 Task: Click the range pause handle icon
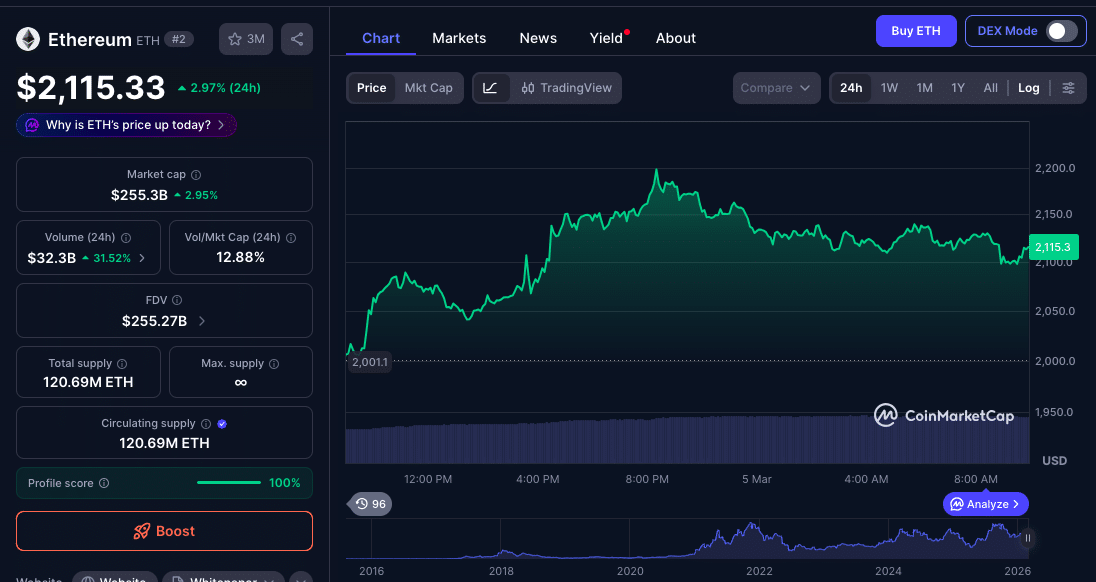tap(1028, 538)
